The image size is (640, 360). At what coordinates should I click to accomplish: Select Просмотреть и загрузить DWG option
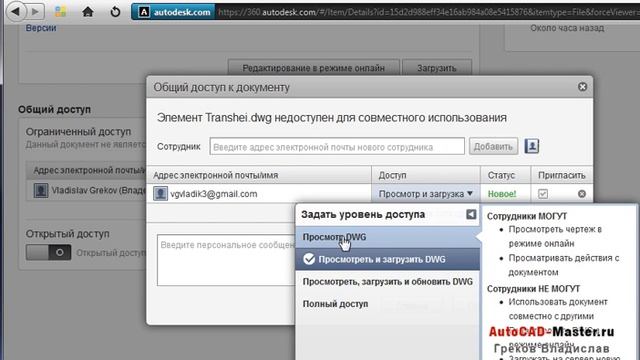387,259
